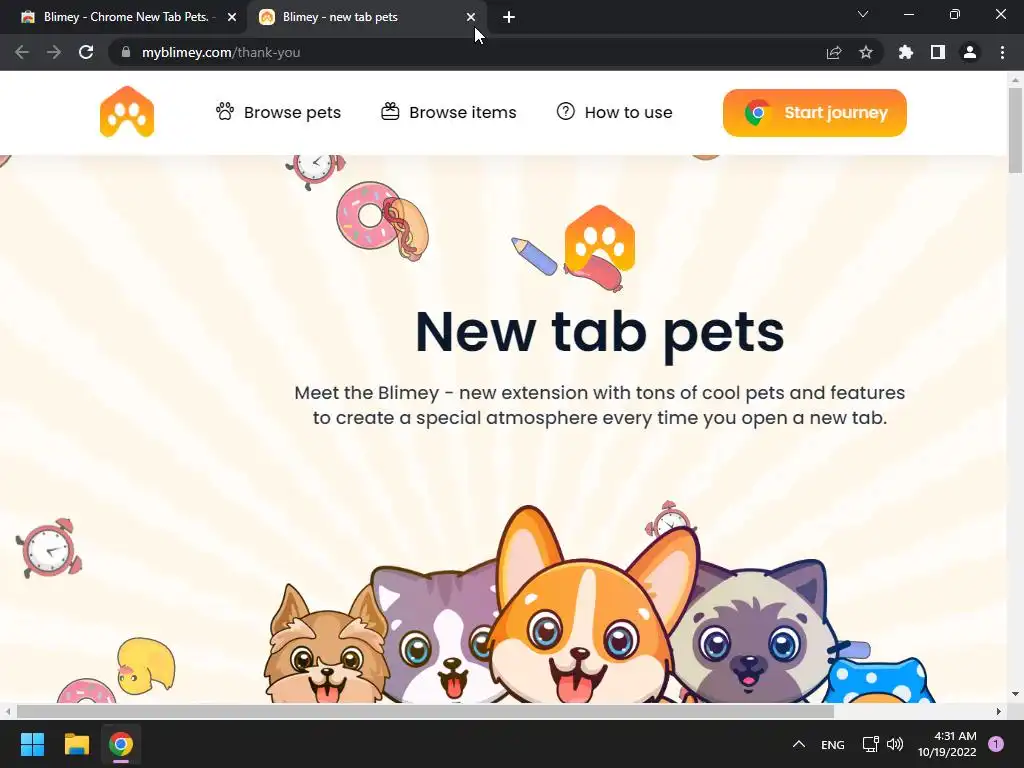Click the Blimey paw logo in header
Image resolution: width=1024 pixels, height=768 pixels.
click(x=127, y=112)
